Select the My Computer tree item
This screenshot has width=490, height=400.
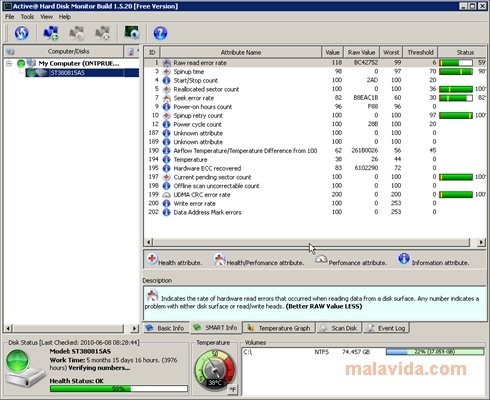pyautogui.click(x=79, y=63)
